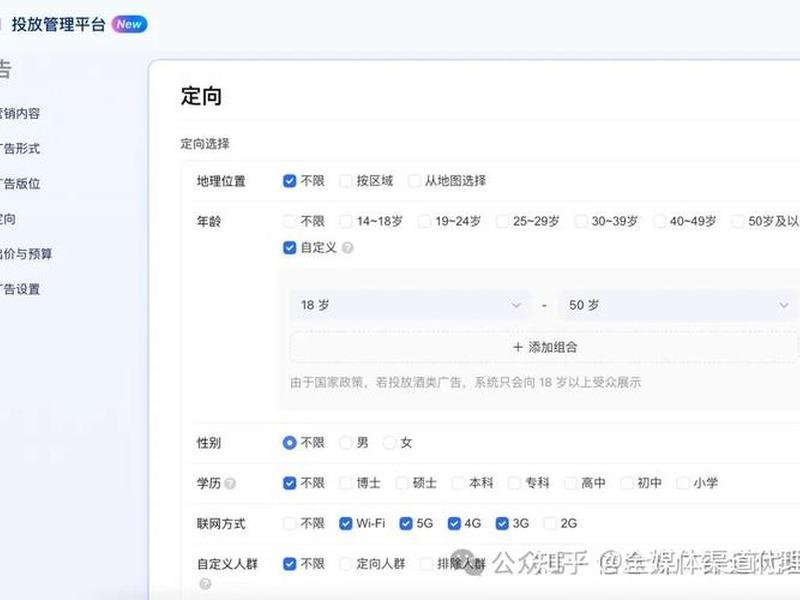Select 不限 gender radio button
Viewport: 800px width, 600px height.
[289, 442]
